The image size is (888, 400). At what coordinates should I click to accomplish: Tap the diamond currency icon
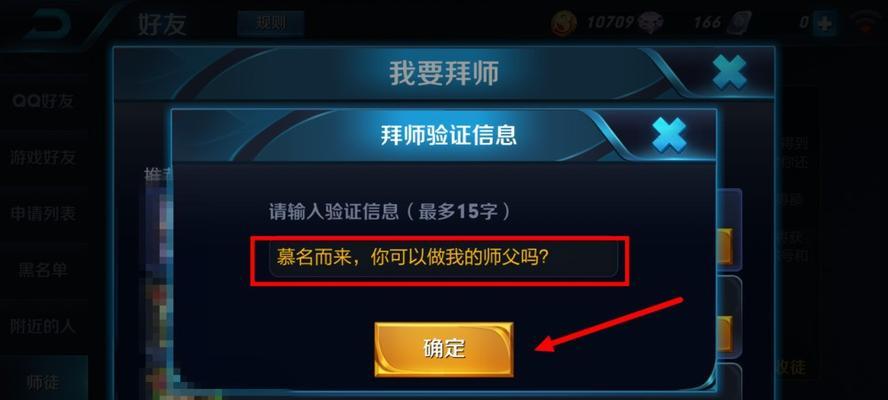coord(650,23)
